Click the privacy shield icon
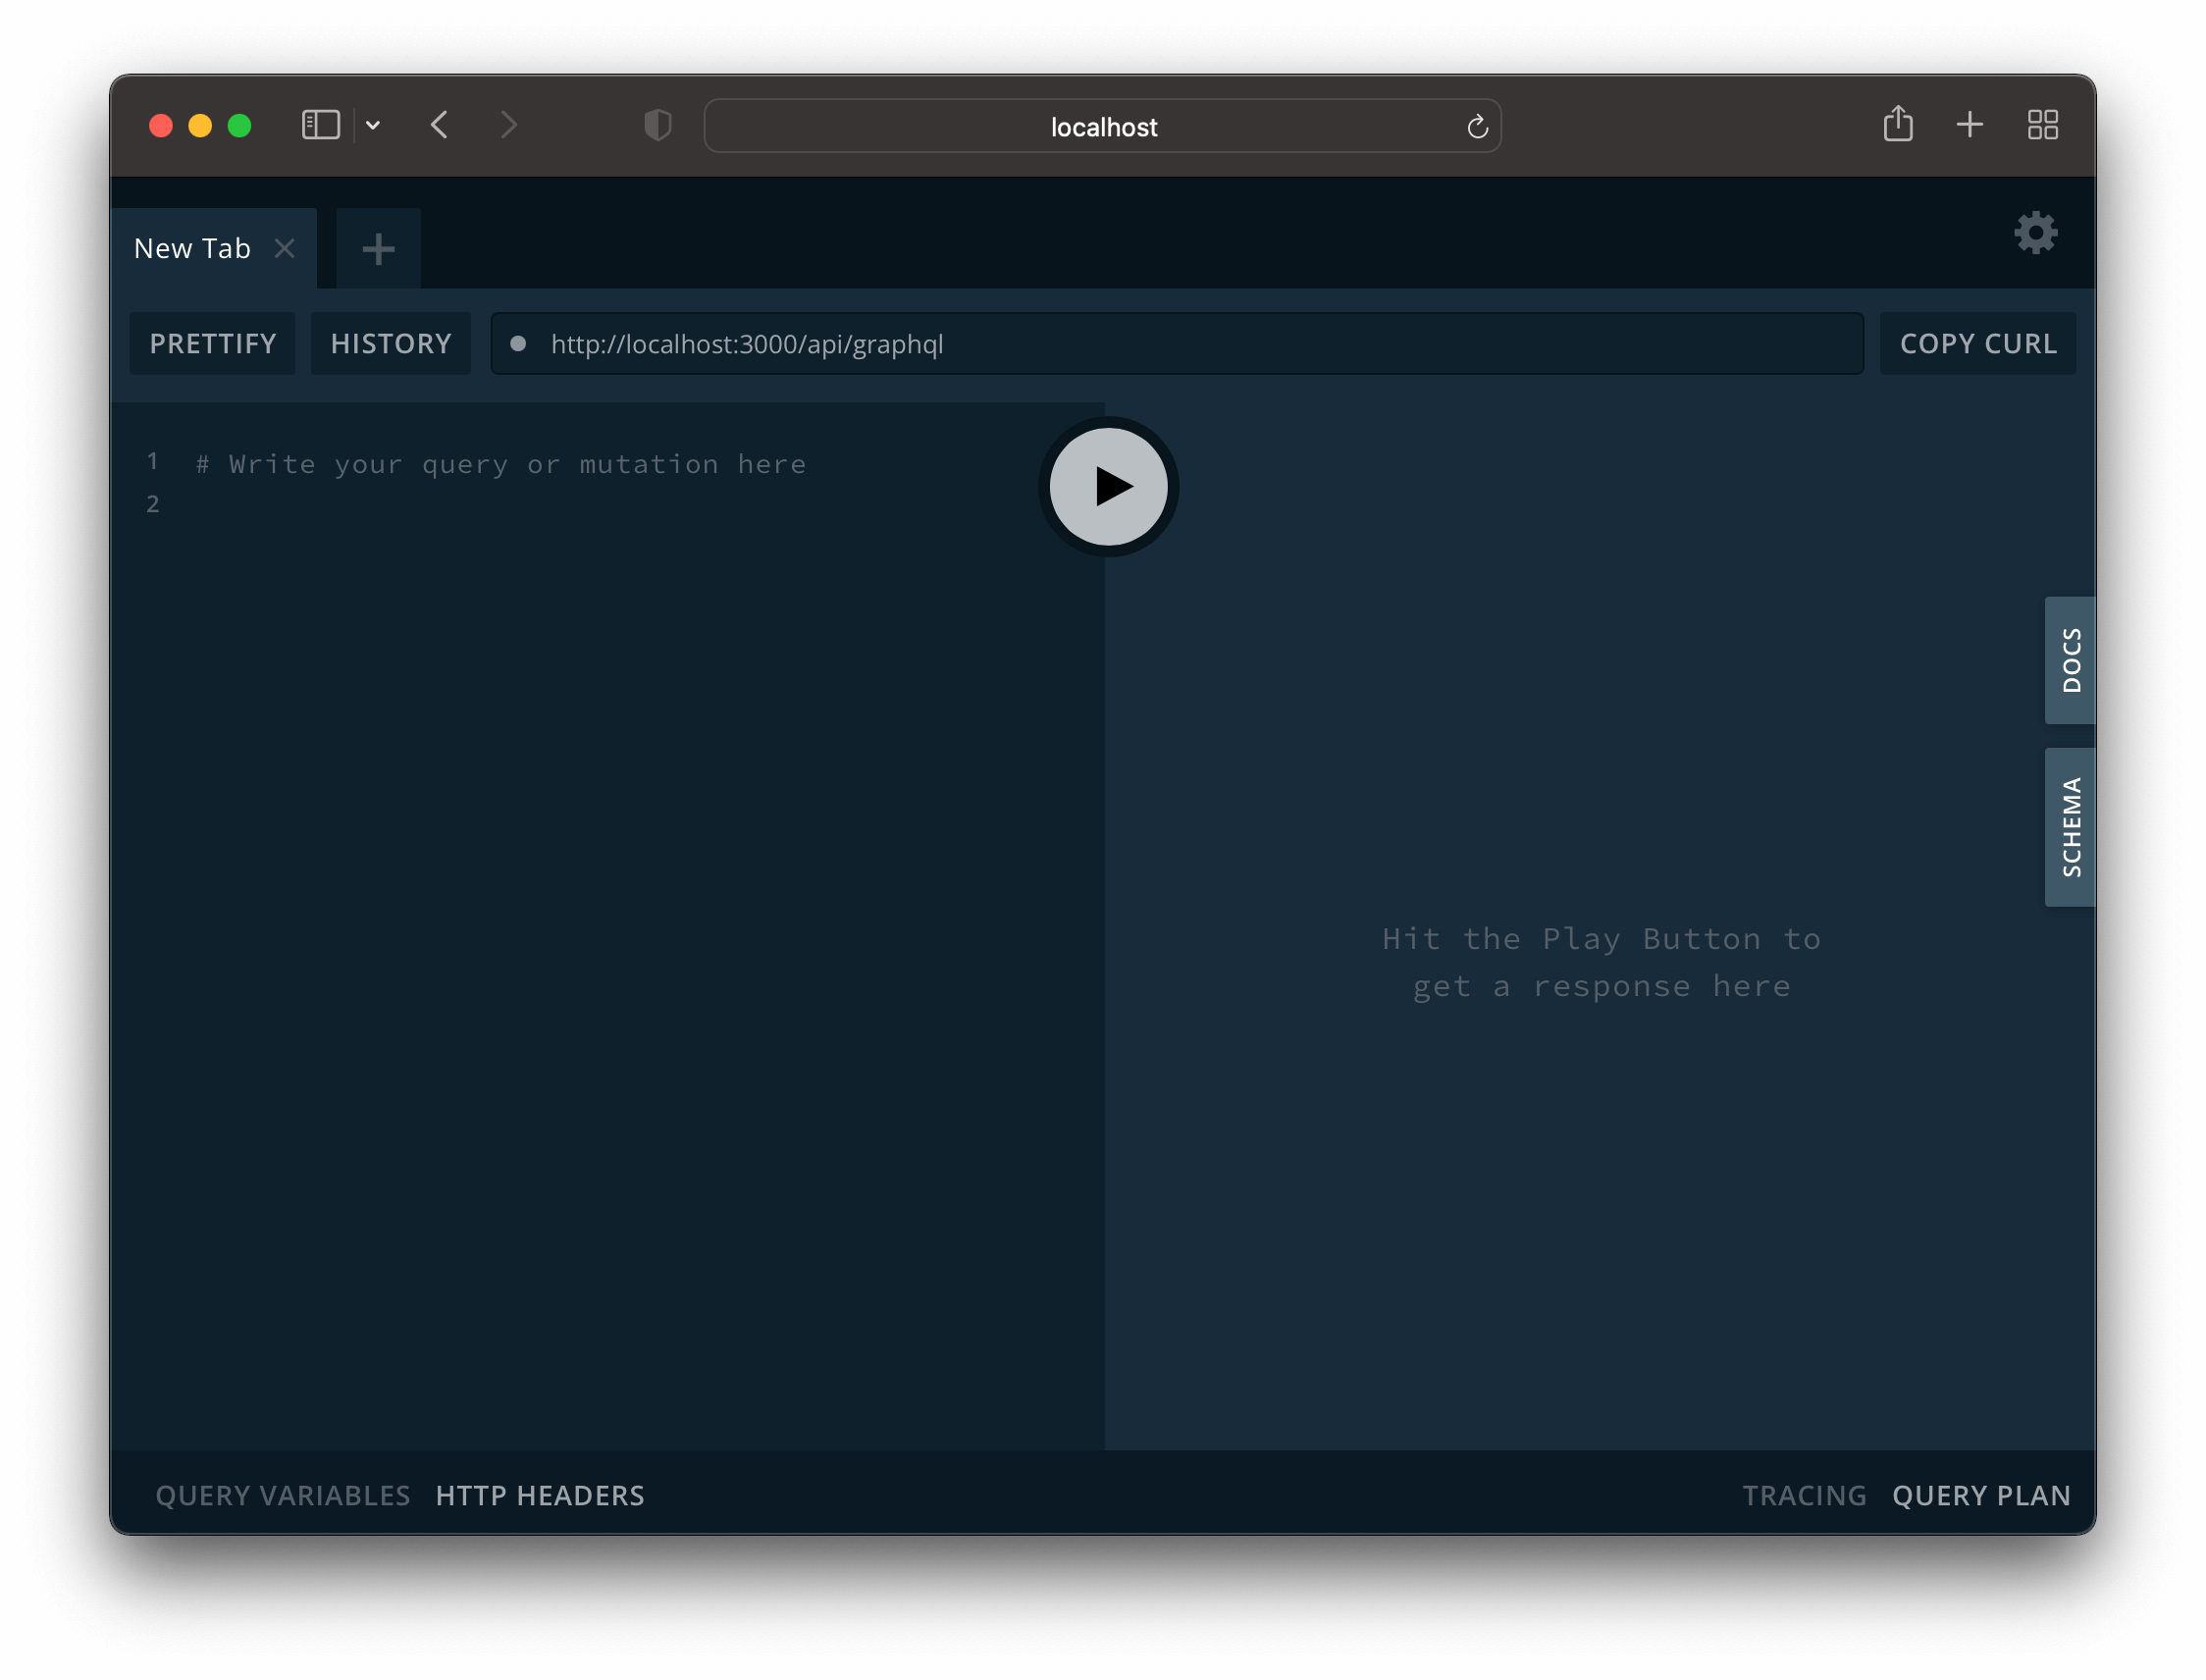2206x1680 pixels. 657,125
